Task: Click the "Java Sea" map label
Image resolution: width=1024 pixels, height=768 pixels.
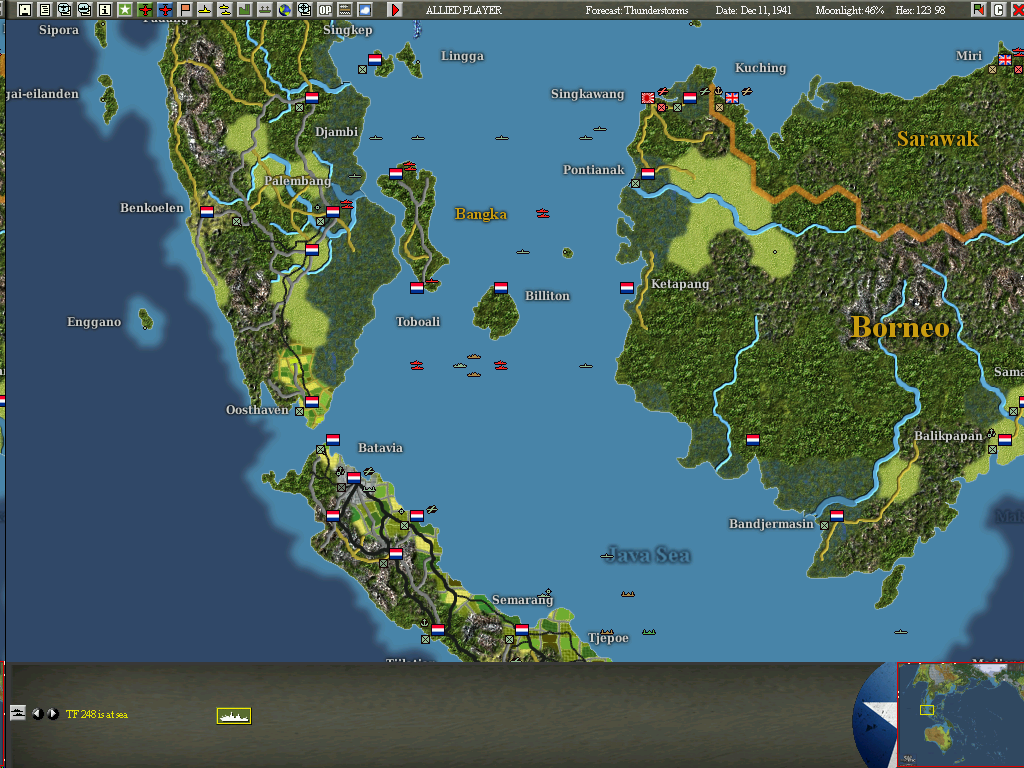Action: 649,555
